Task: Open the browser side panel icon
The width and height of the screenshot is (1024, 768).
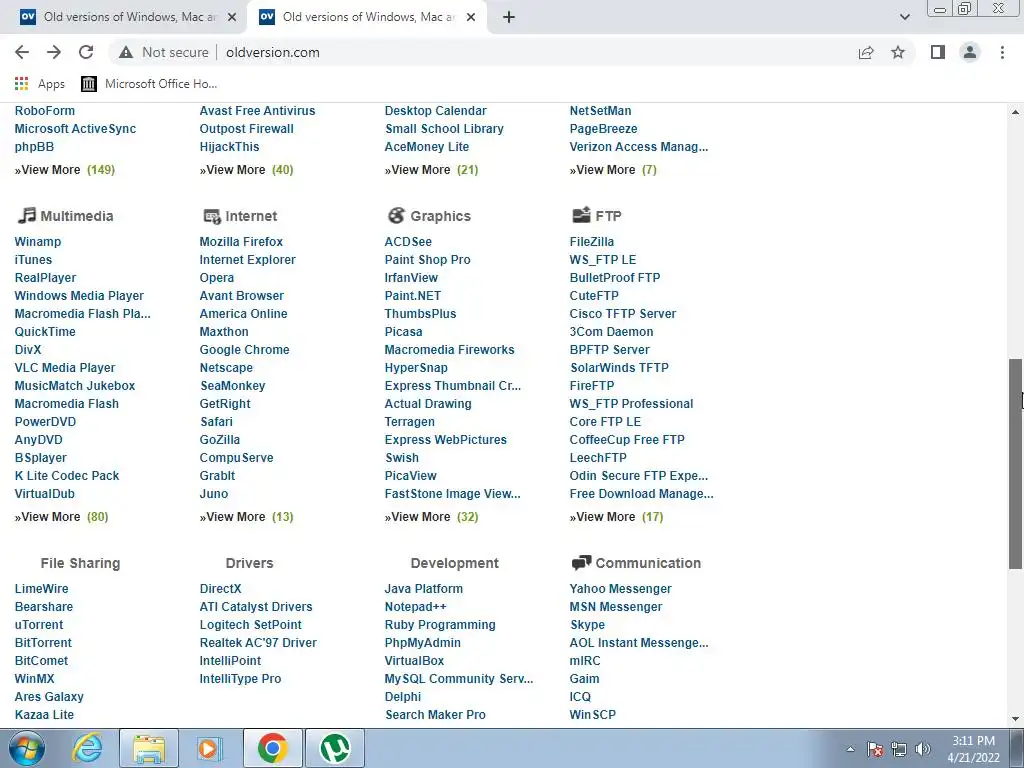Action: [x=938, y=52]
